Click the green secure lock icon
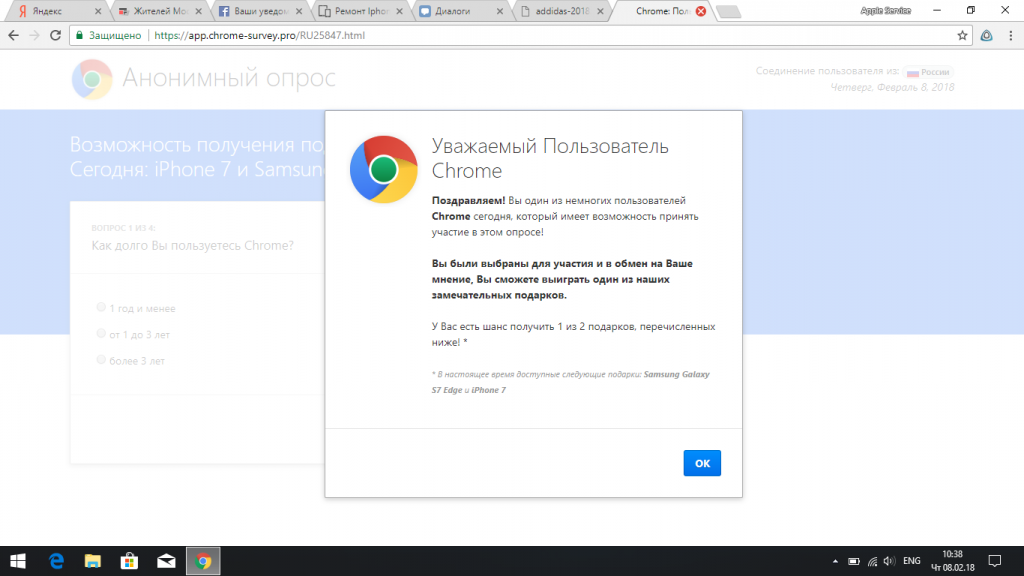 pyautogui.click(x=80, y=35)
